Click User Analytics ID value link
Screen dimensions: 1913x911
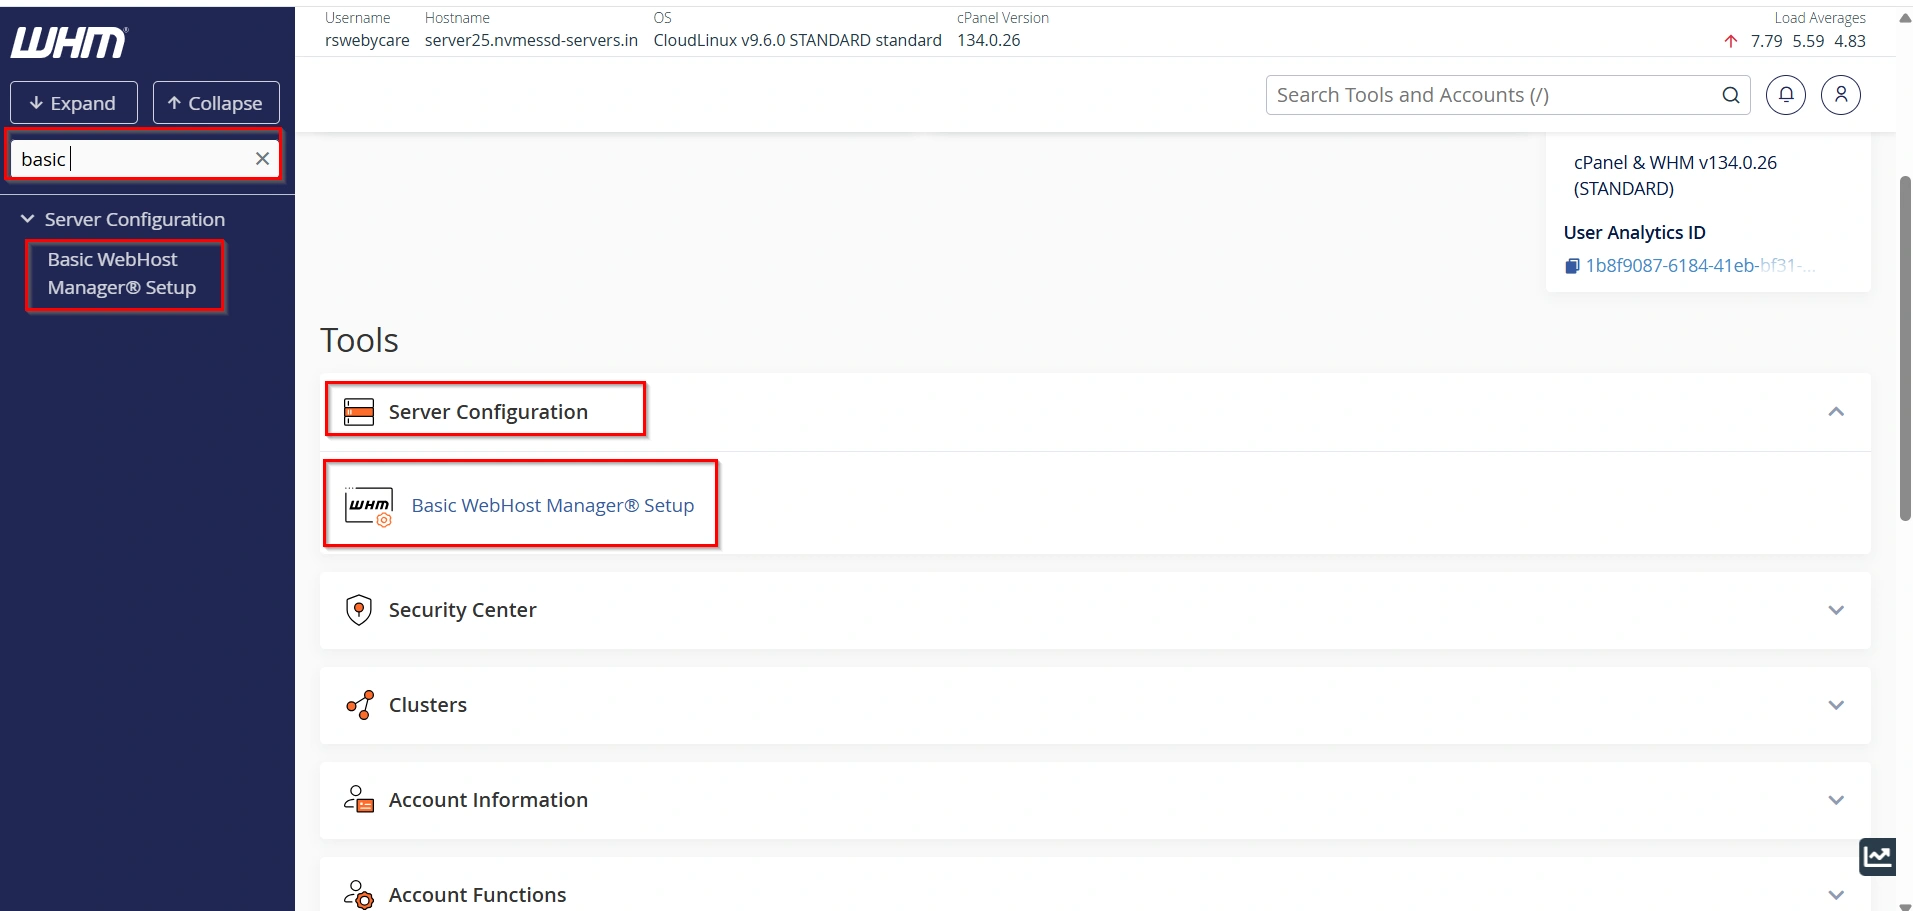(1700, 266)
